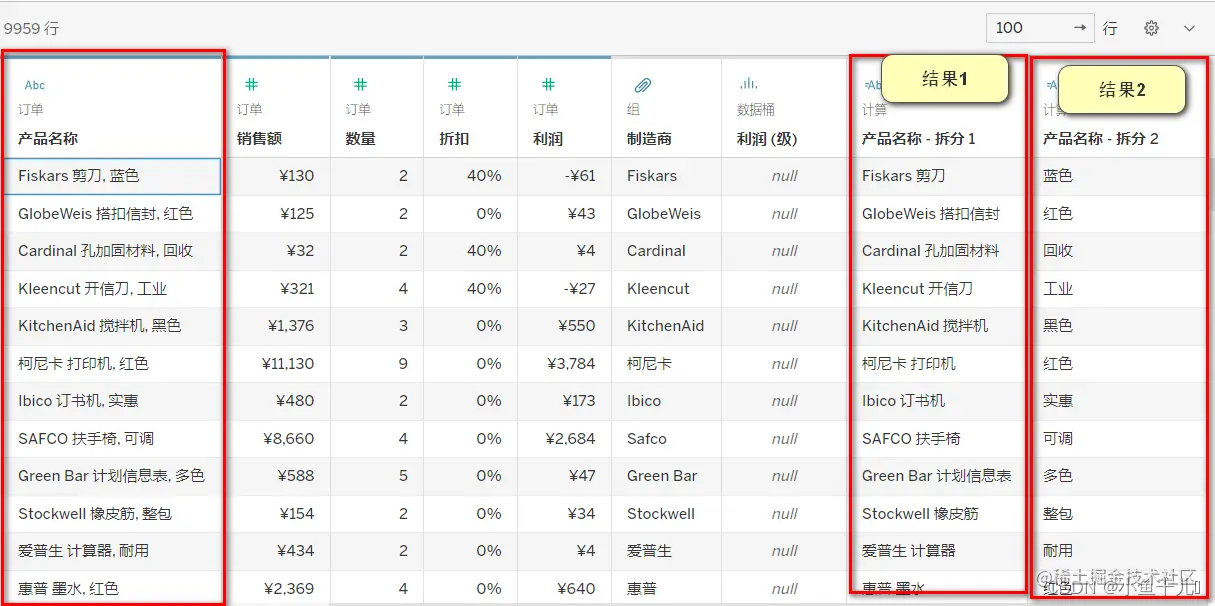Click the cell GlobeWeis 搭扣信封, 红色
Screen dimensions: 1215x606
112,214
